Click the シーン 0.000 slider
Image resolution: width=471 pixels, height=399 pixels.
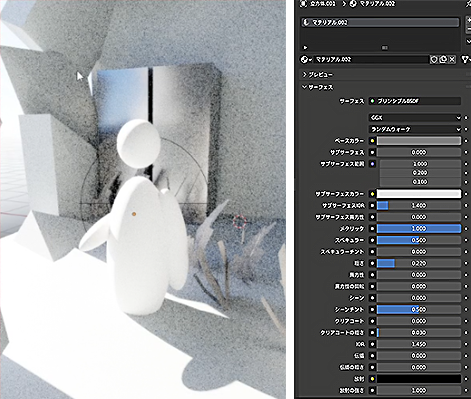(x=419, y=298)
